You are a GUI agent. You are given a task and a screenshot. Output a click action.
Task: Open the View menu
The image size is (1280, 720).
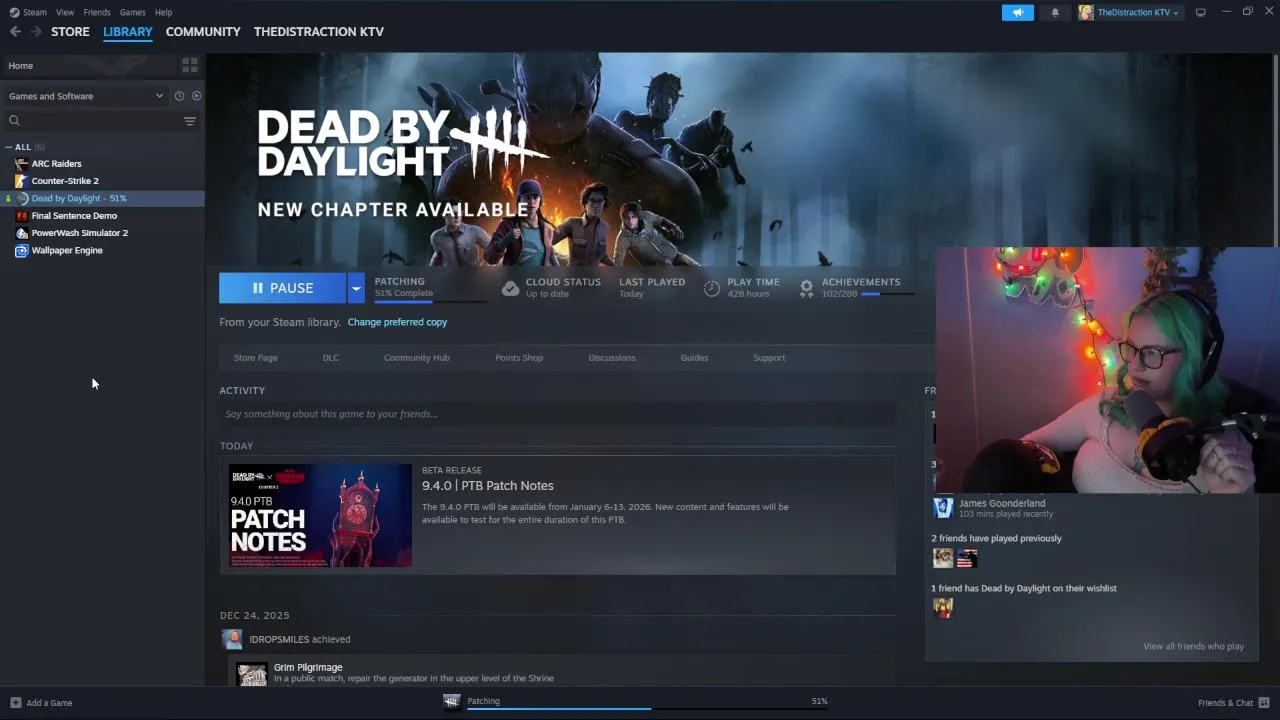pos(65,12)
